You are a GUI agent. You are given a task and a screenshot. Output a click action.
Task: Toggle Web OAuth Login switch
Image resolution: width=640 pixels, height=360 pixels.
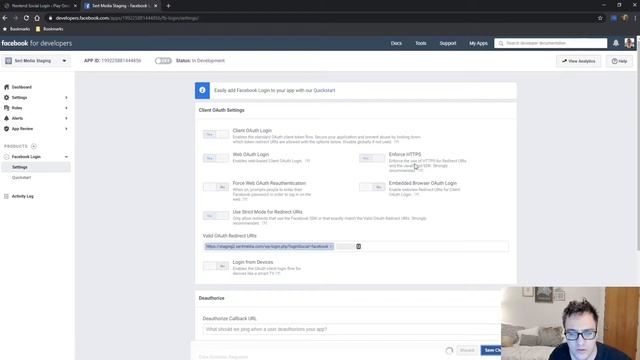(x=216, y=158)
